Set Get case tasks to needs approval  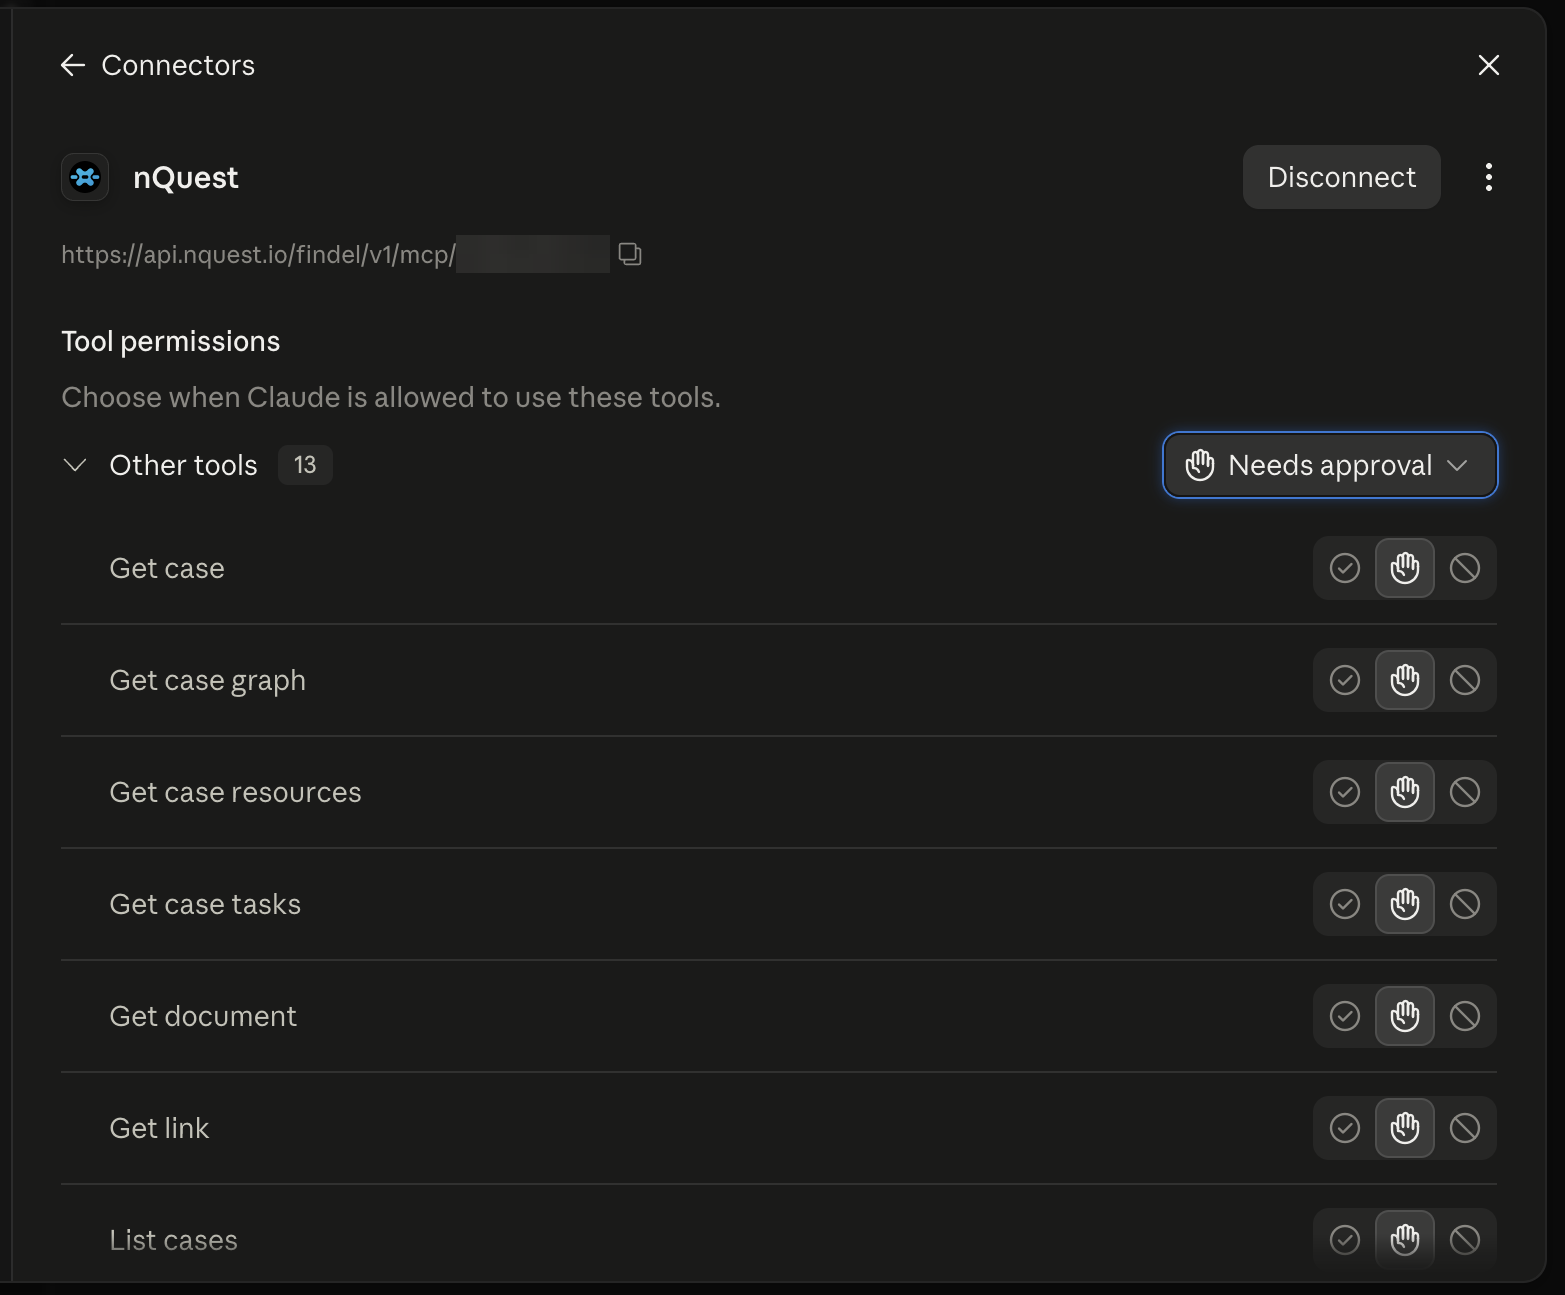point(1405,904)
